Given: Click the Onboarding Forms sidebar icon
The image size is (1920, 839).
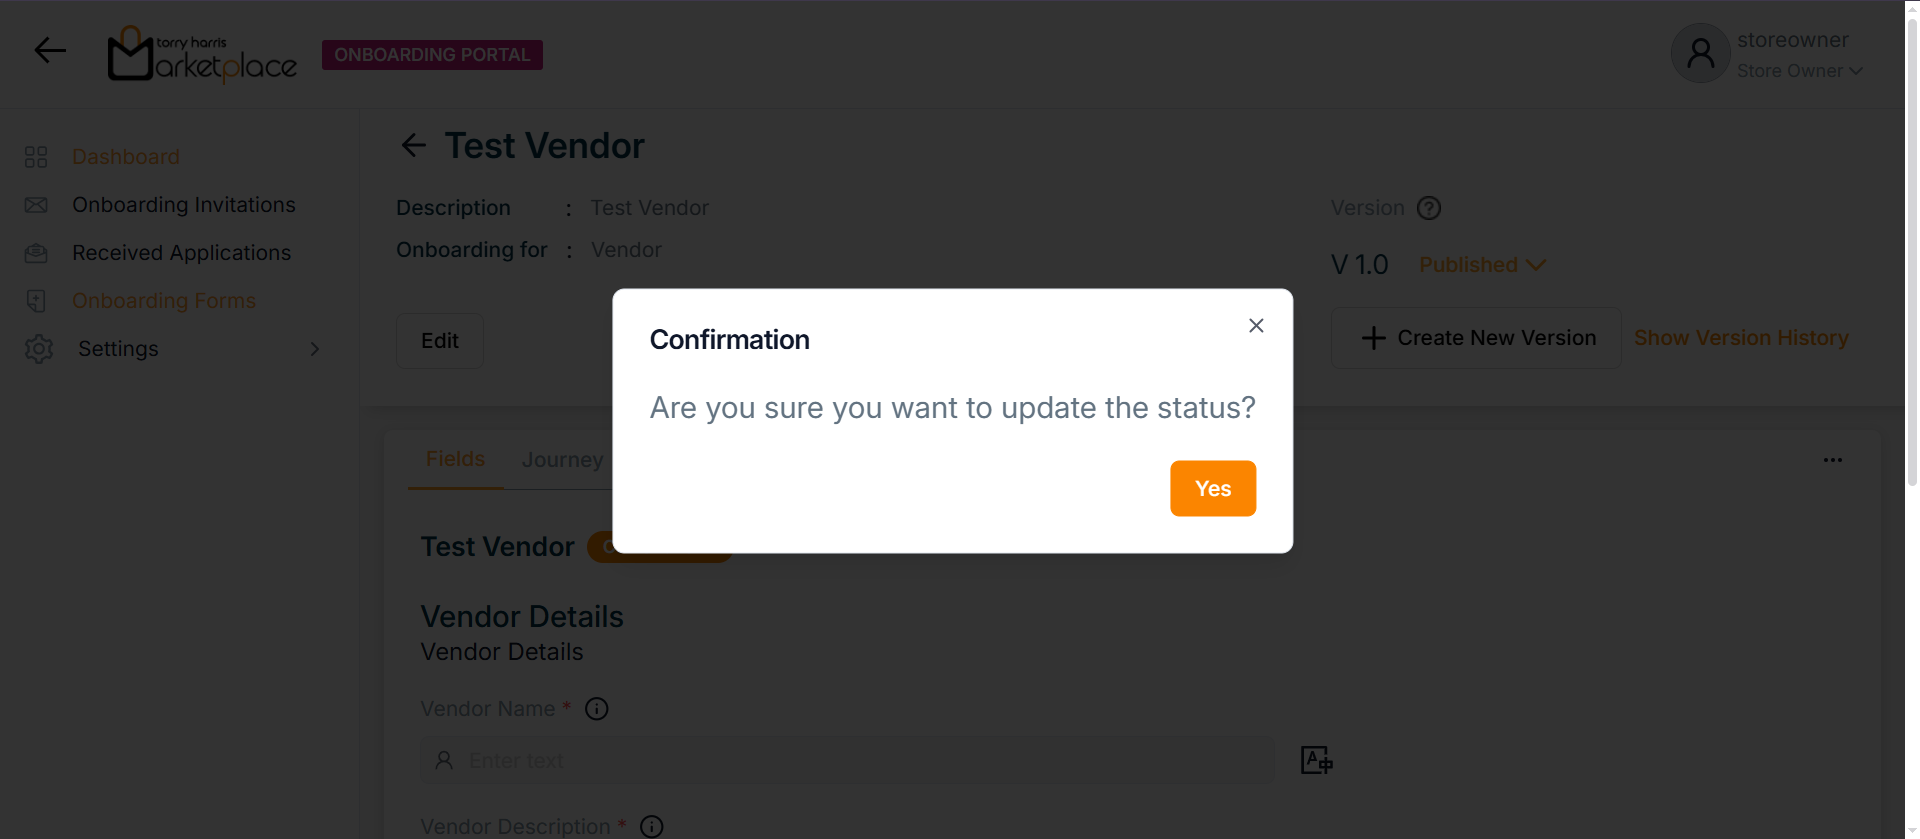Looking at the screenshot, I should click(36, 301).
